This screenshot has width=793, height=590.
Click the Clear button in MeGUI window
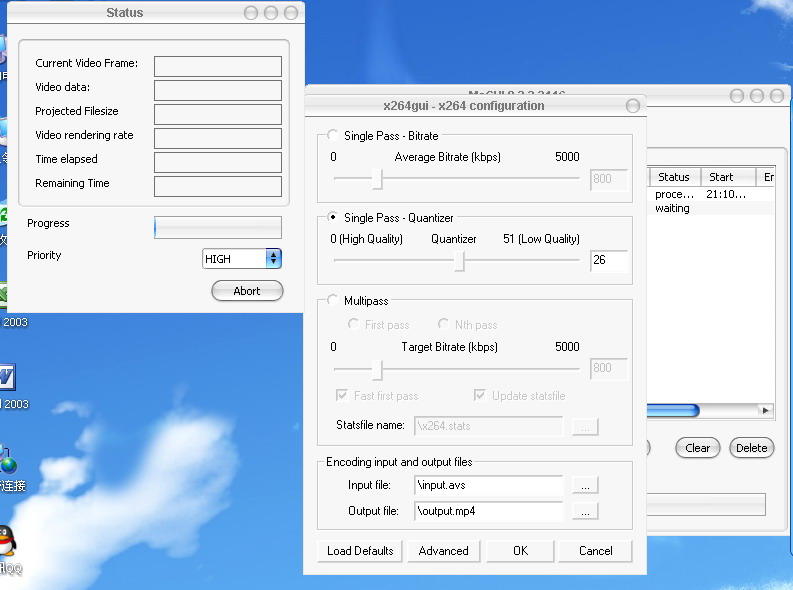pyautogui.click(x=697, y=448)
